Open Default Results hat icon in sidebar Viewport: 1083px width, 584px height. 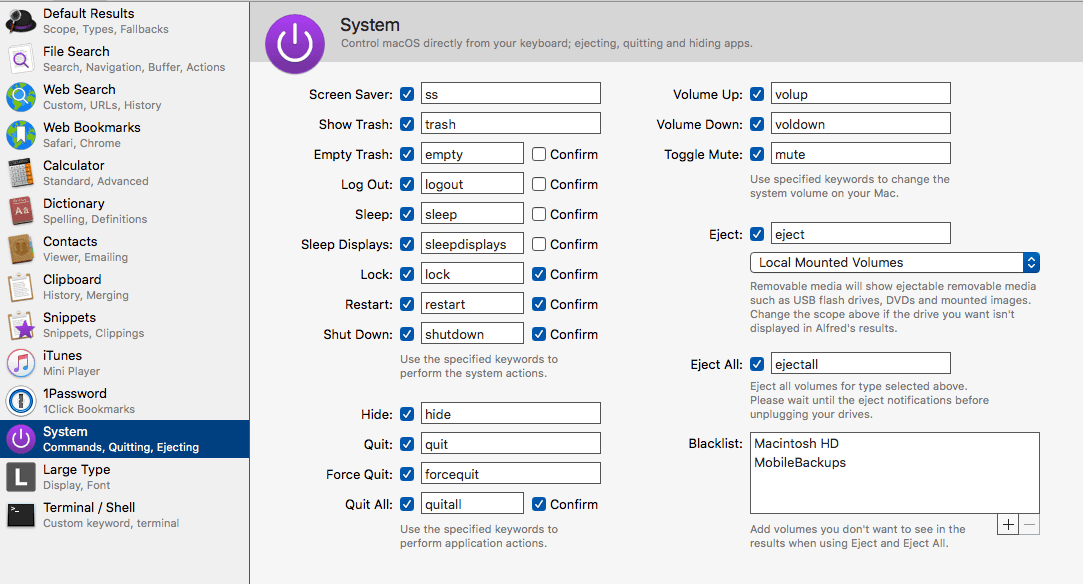tap(21, 21)
